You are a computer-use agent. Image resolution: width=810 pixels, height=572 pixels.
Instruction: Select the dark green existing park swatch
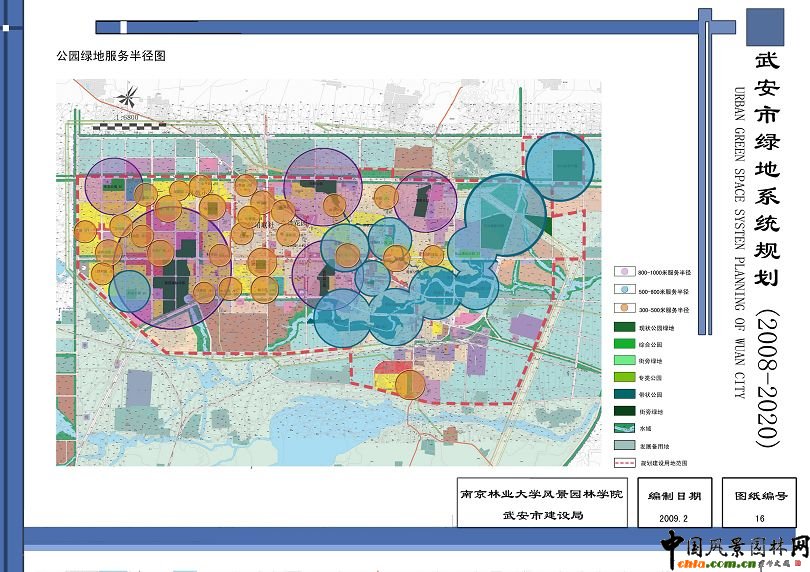(x=626, y=327)
